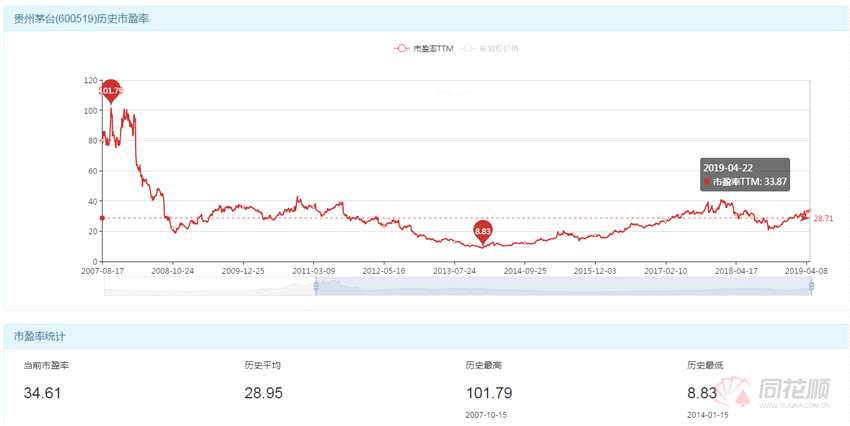Click the 2007-08-17 axis date label
The image size is (850, 426).
(x=102, y=269)
